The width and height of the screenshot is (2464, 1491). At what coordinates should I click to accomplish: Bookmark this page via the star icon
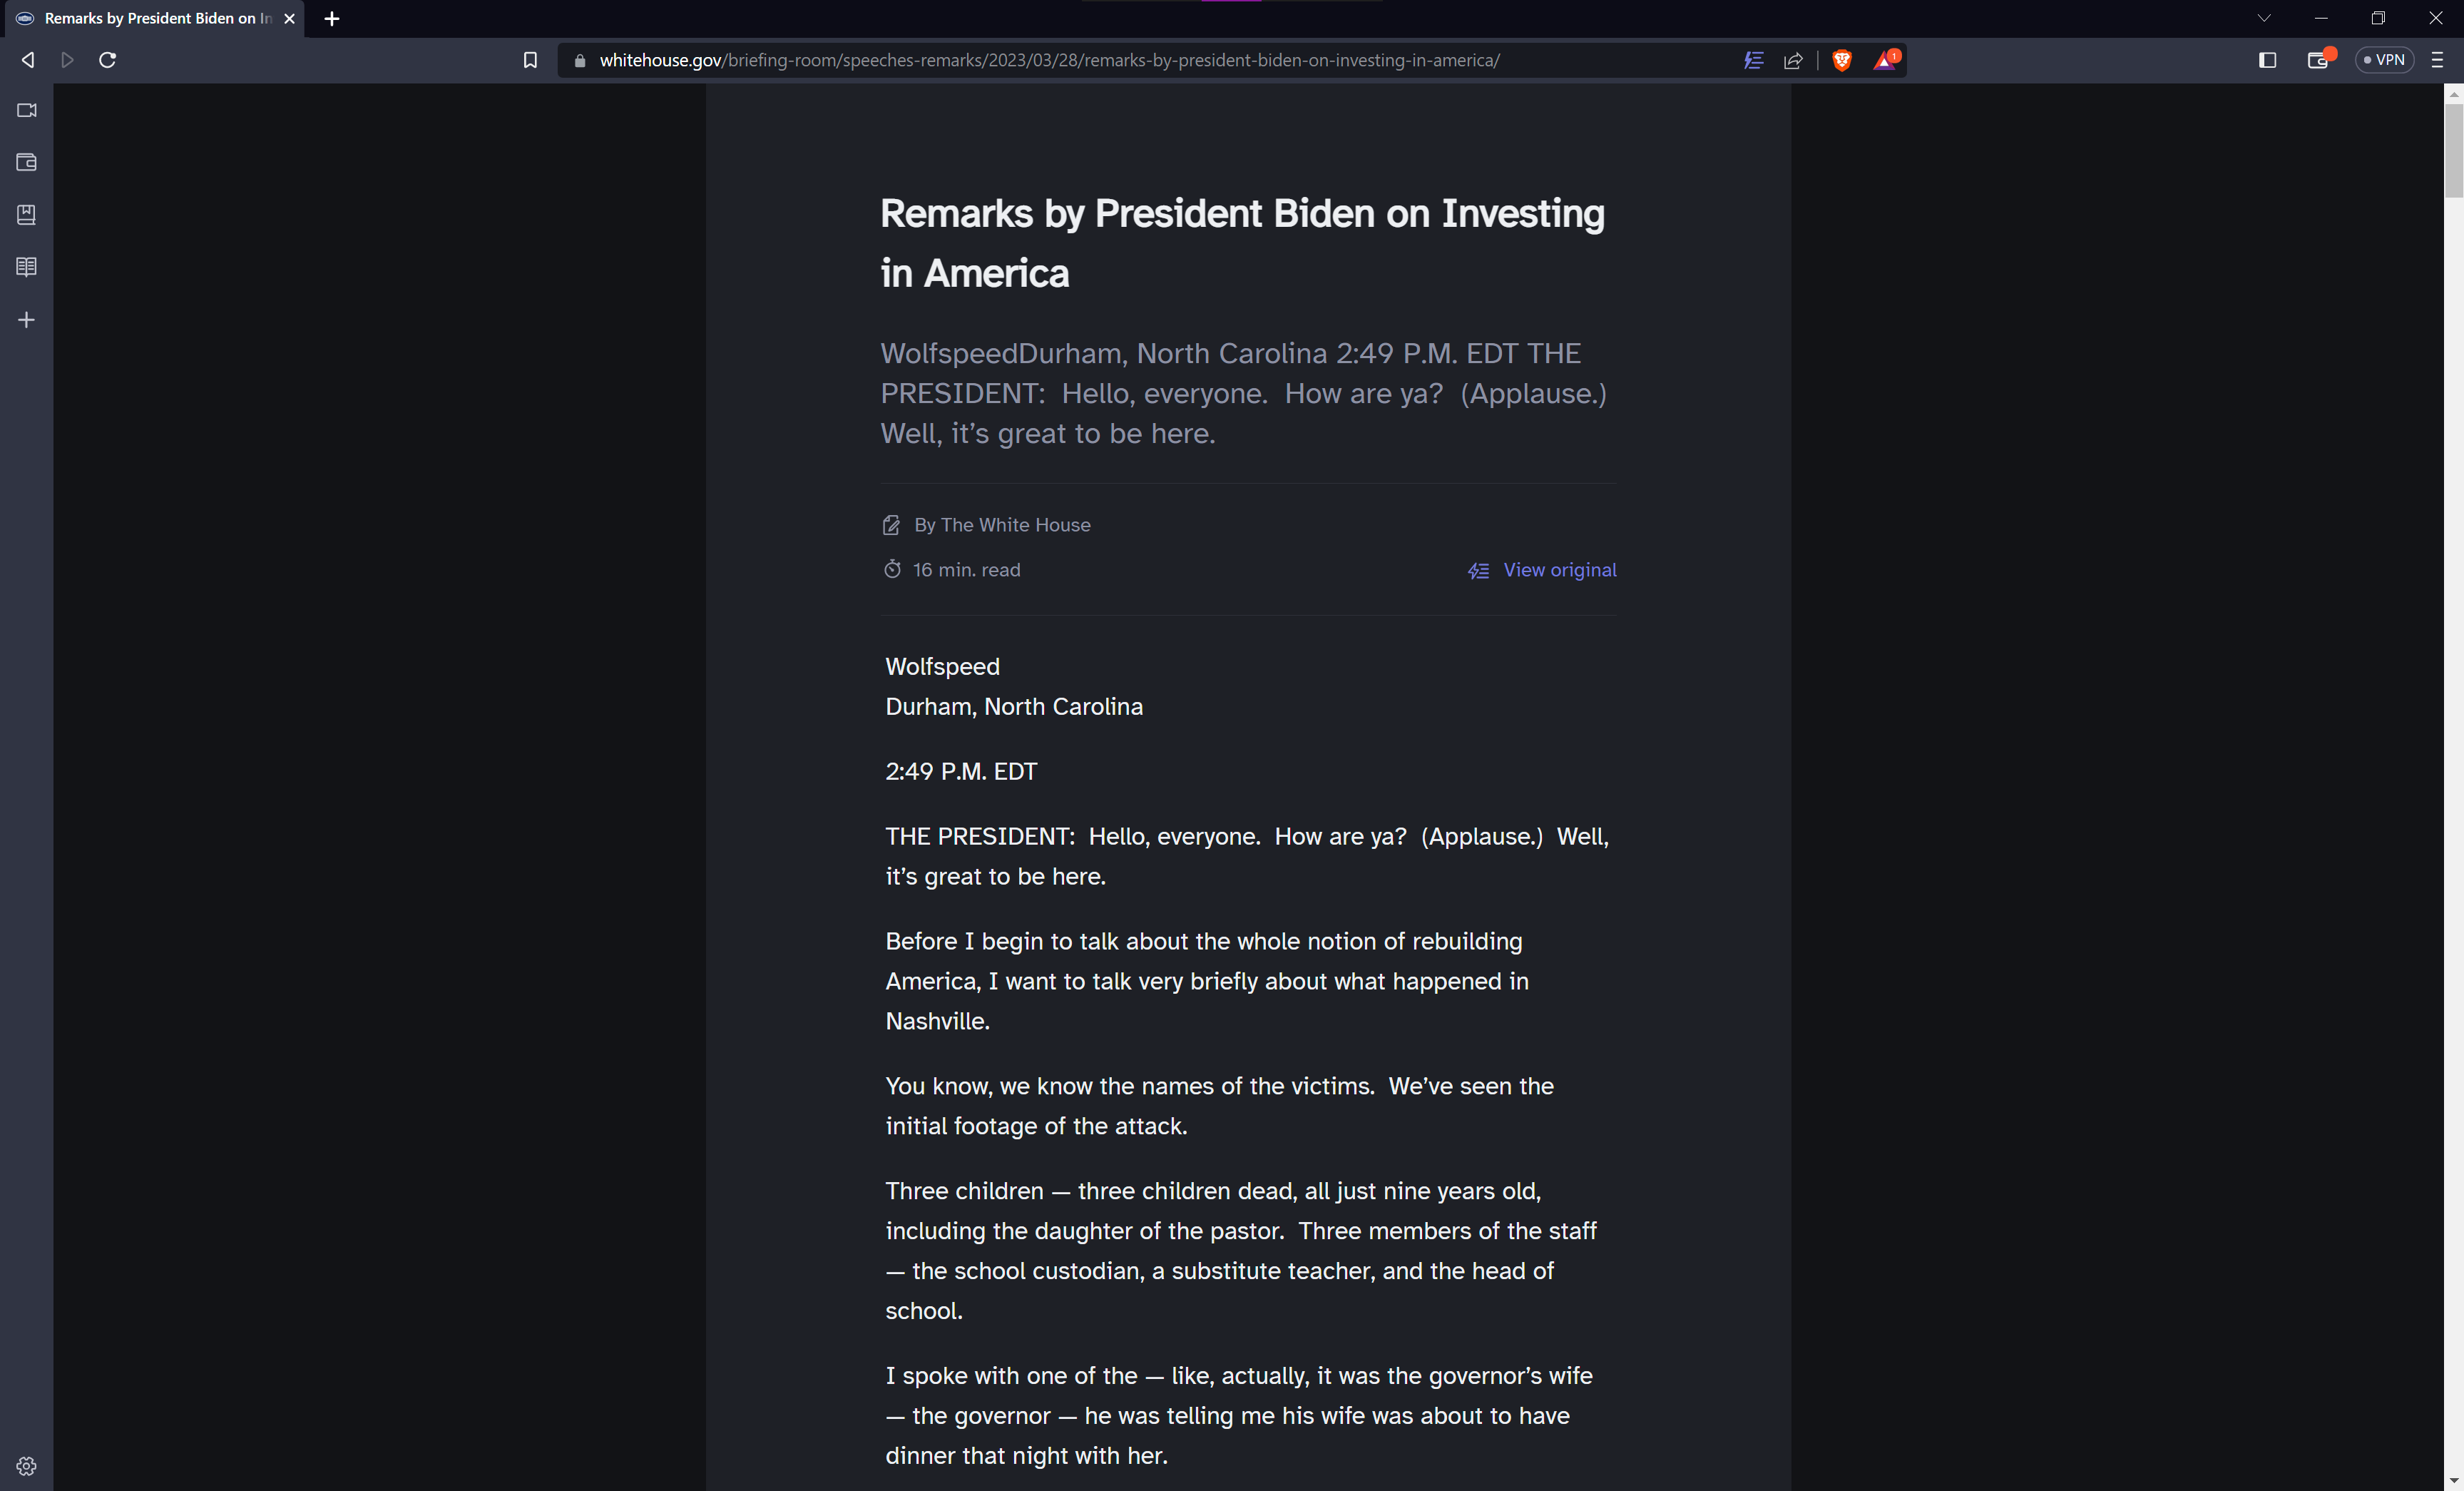(x=531, y=60)
